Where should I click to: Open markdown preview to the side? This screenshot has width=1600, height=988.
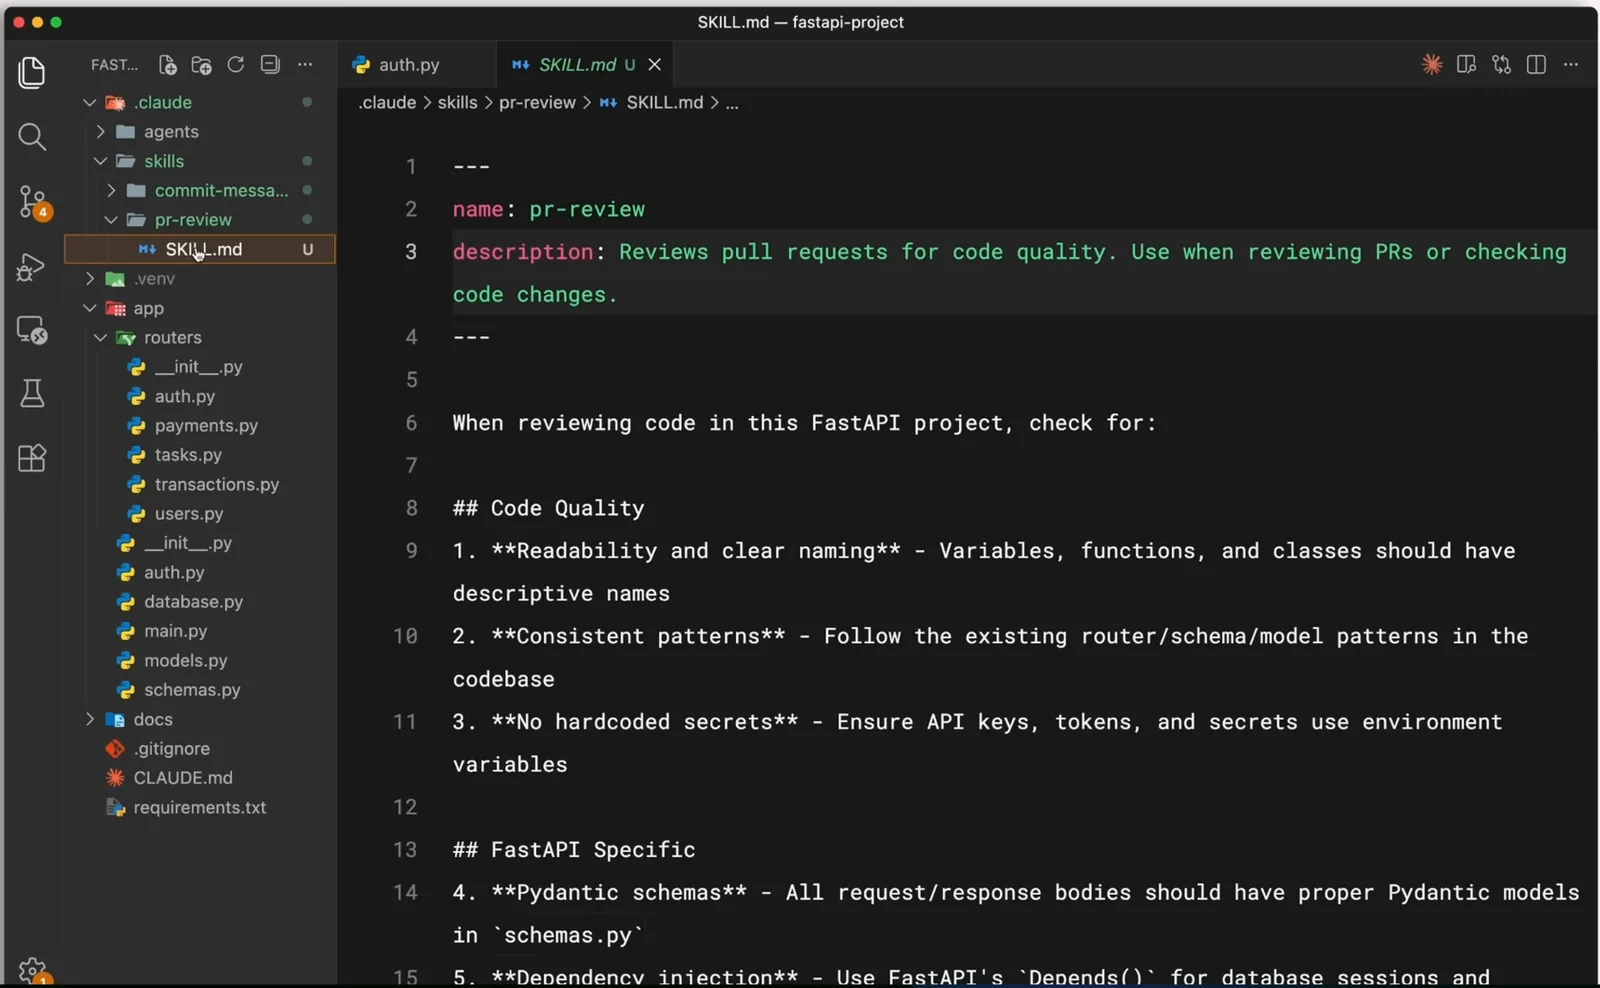[x=1467, y=64]
